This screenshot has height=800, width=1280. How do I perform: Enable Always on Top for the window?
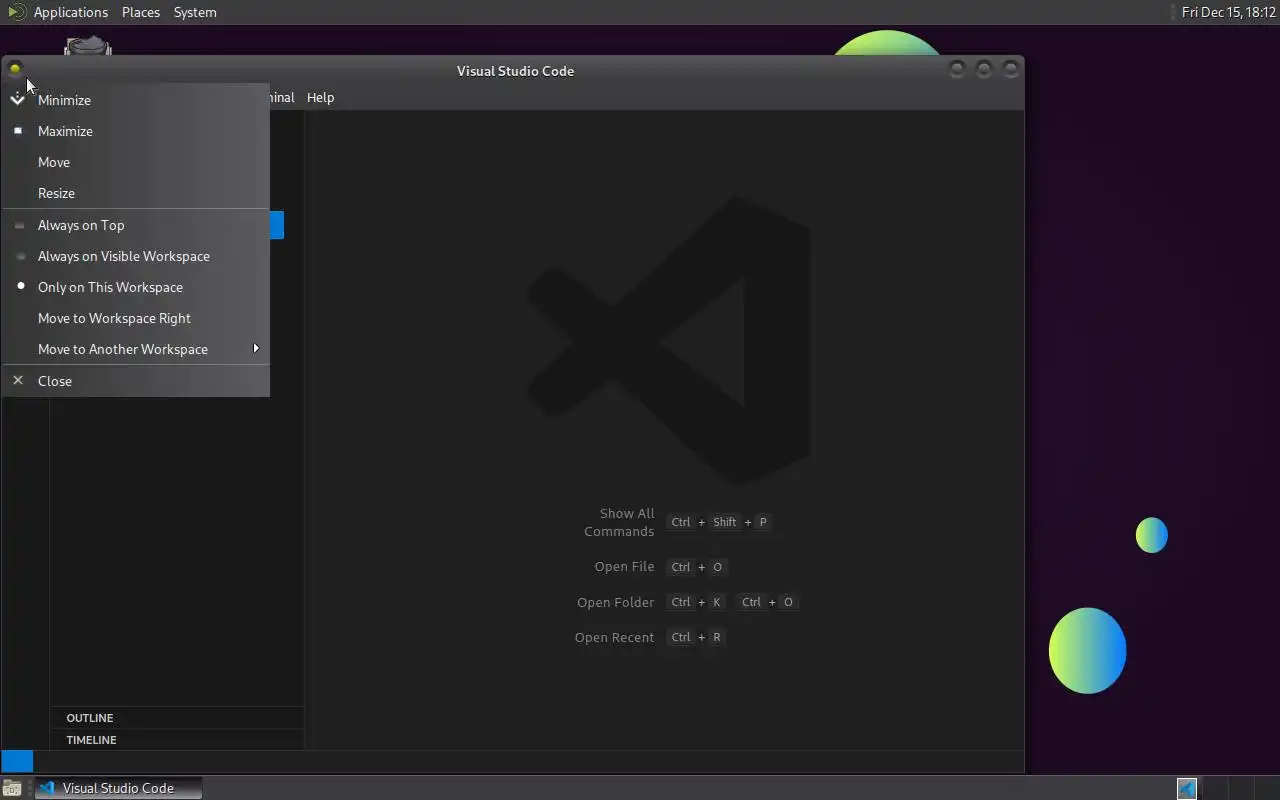(136, 225)
